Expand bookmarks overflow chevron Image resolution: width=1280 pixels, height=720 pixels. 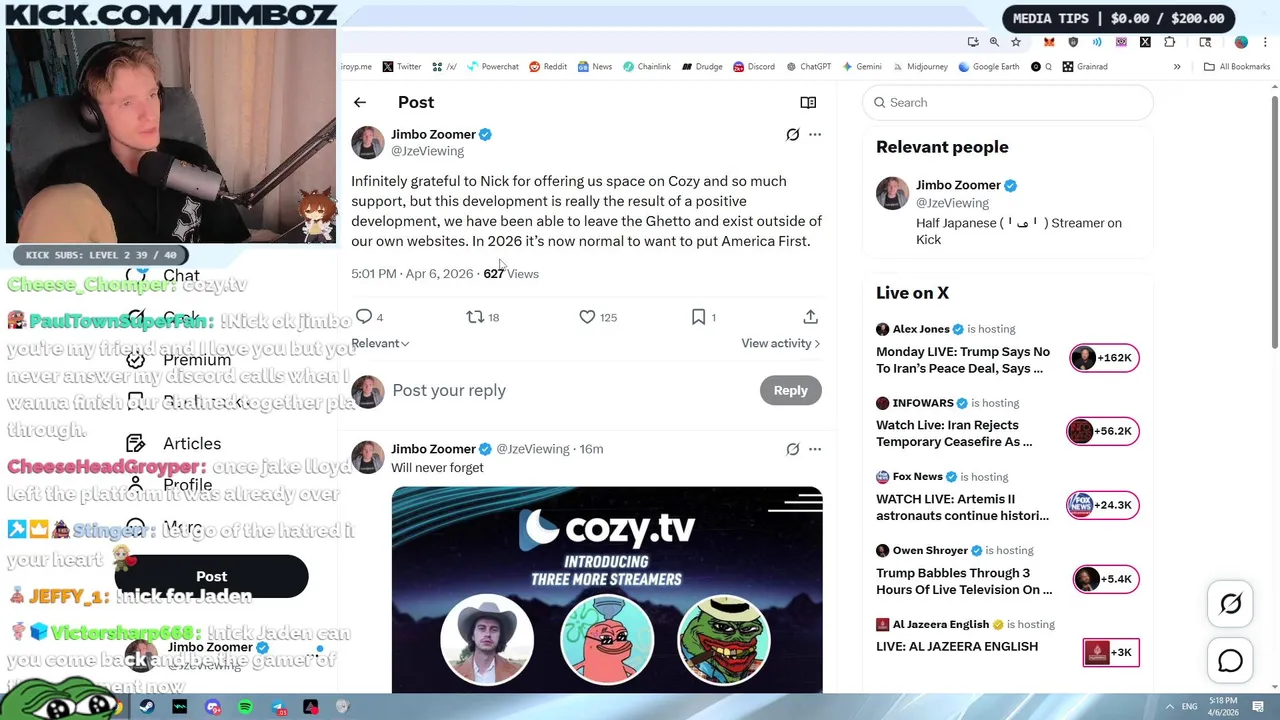point(1177,67)
